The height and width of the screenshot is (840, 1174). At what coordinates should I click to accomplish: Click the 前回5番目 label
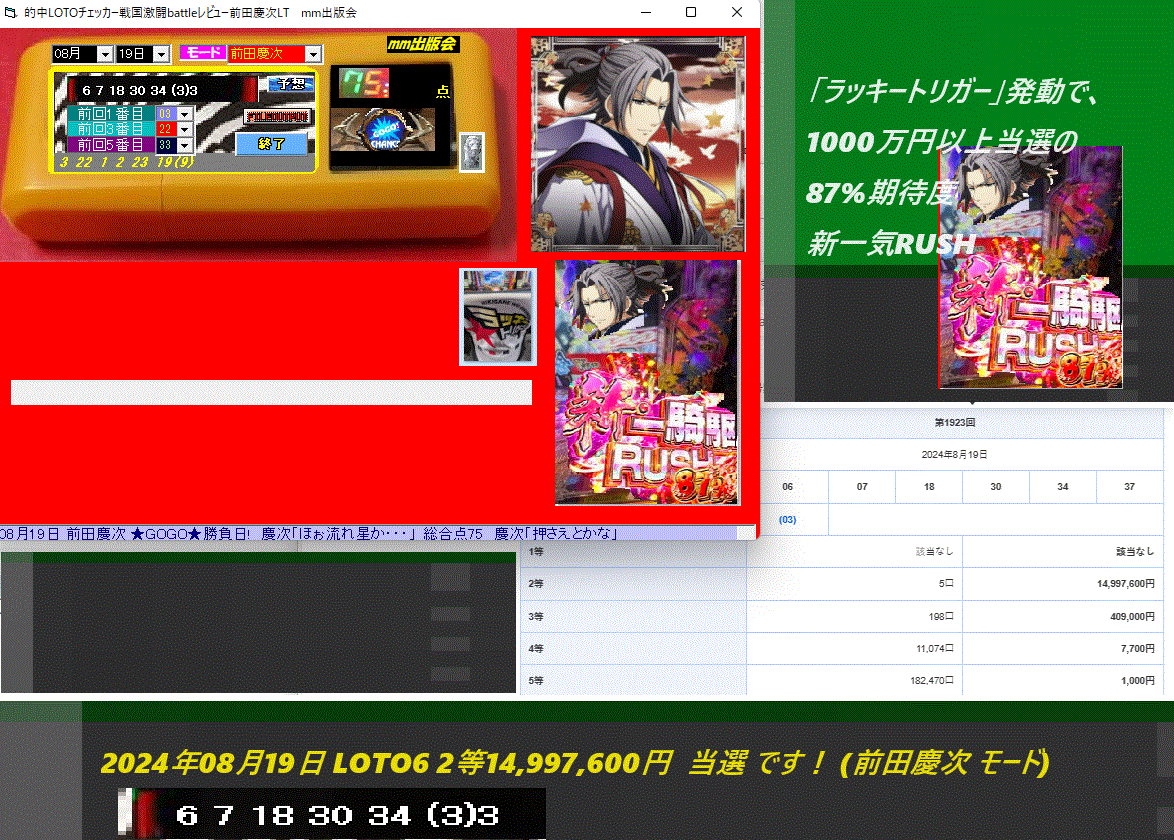(x=111, y=145)
